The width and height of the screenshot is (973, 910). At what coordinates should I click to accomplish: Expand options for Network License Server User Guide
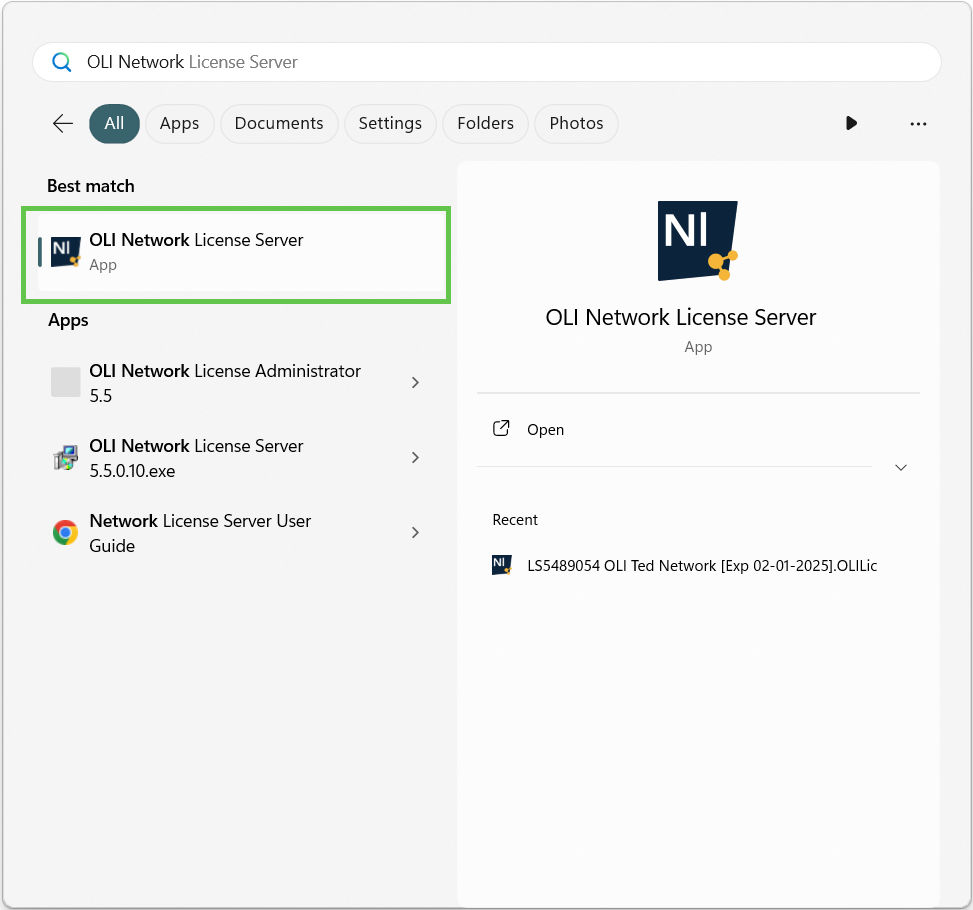pyautogui.click(x=415, y=532)
